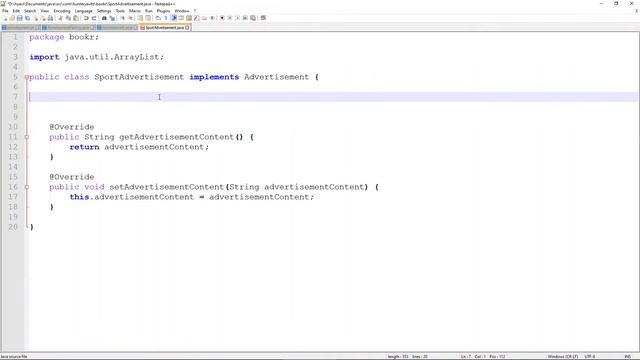
Task: Save the file with the toolbar Save icon
Action: 19,18
